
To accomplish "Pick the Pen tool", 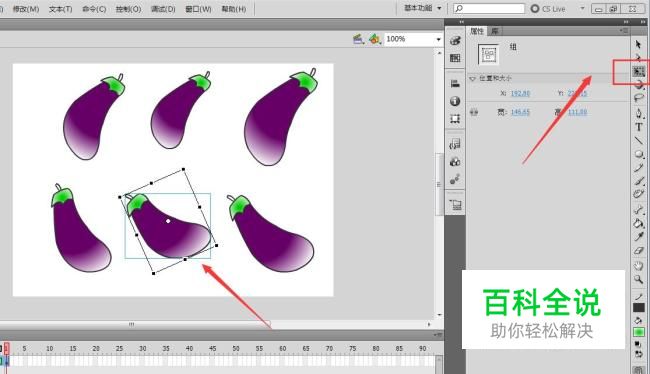I will coord(639,113).
